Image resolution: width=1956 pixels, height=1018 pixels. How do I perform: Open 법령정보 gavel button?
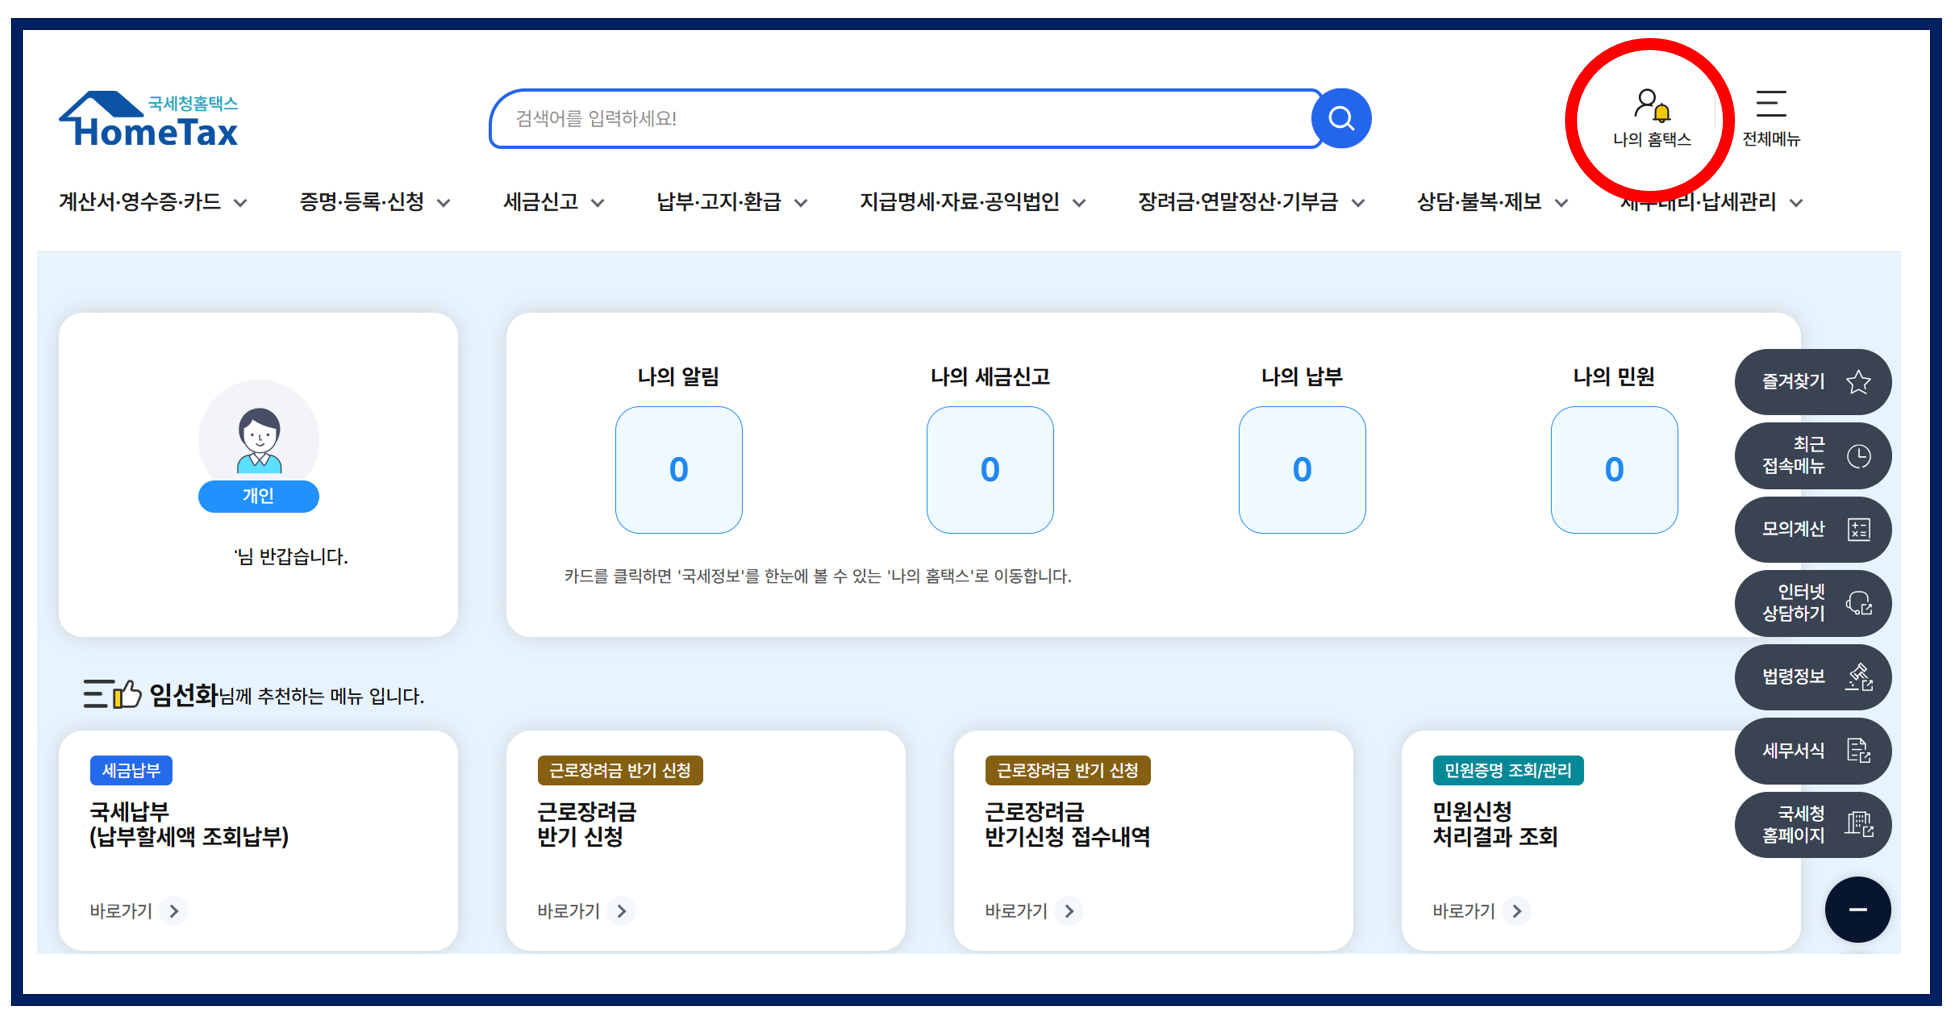(x=1813, y=677)
